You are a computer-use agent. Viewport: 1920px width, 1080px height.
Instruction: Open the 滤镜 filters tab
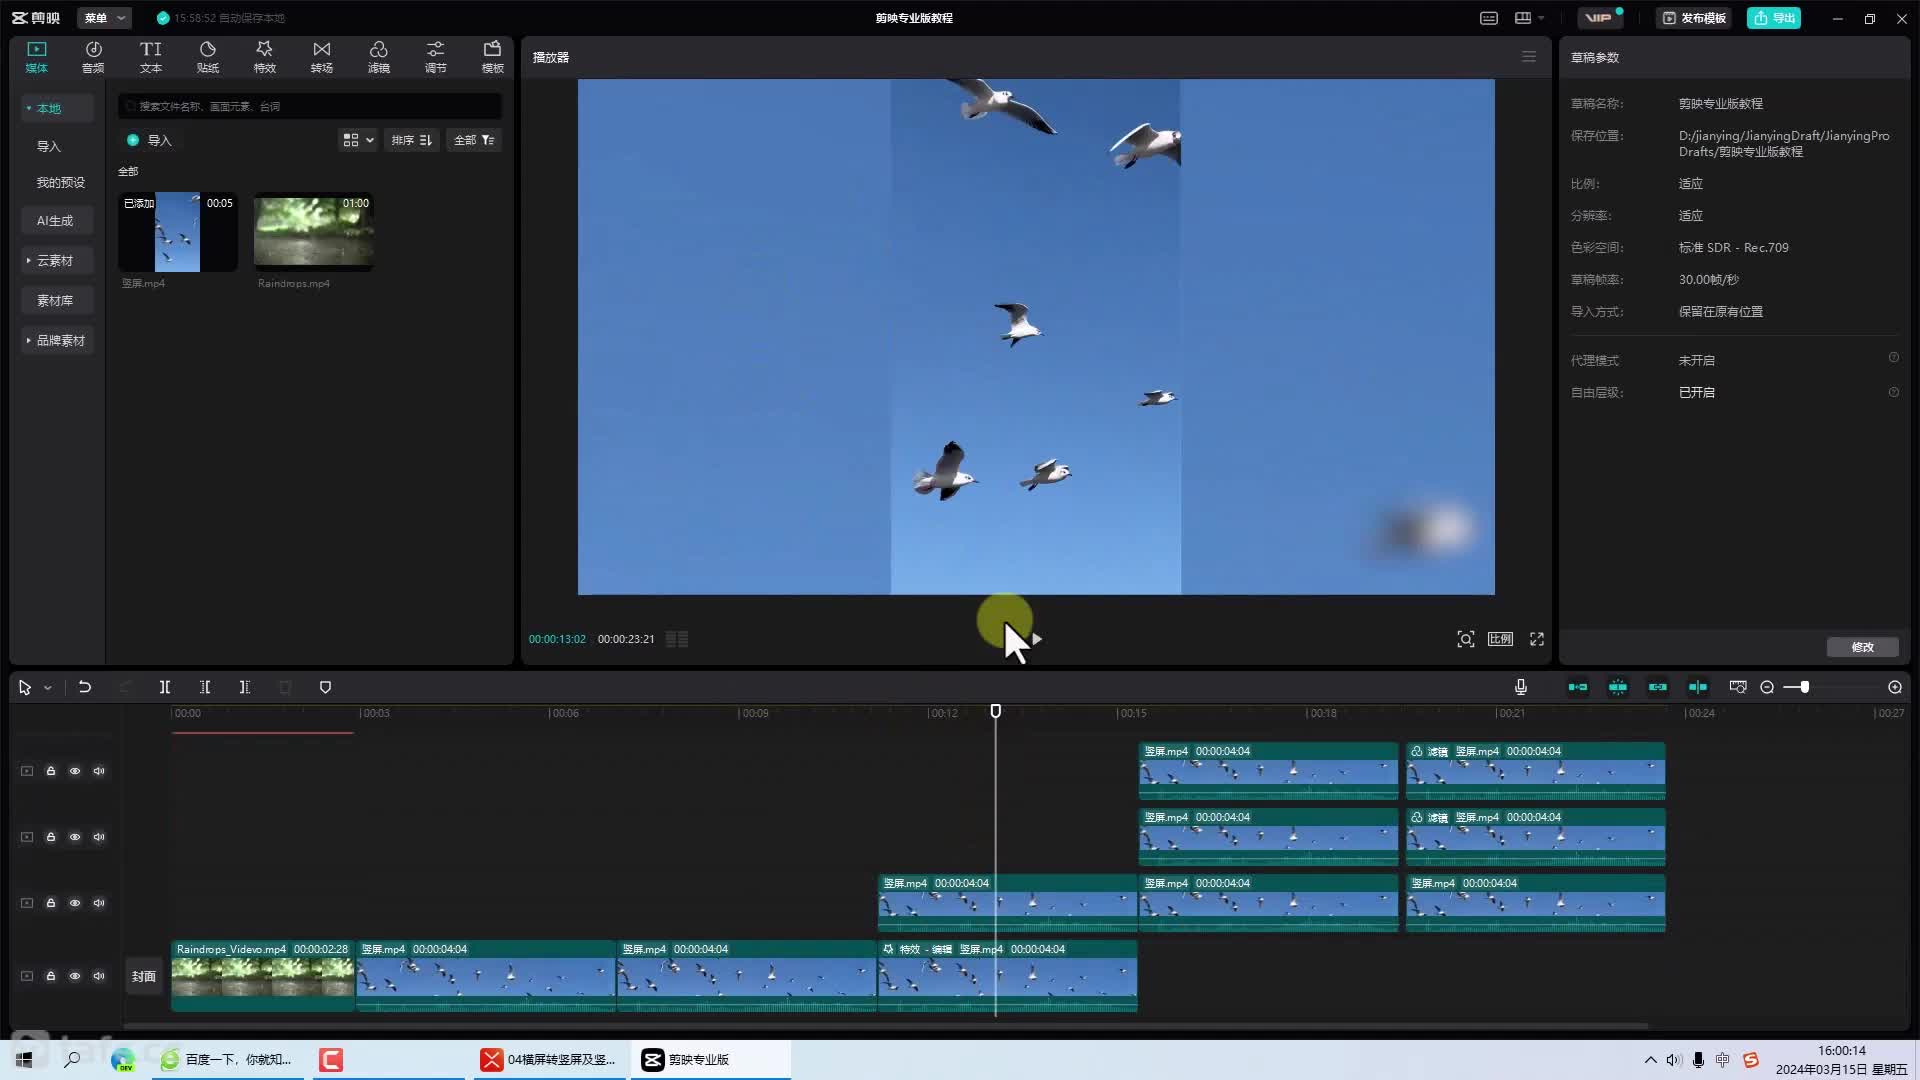pos(378,57)
